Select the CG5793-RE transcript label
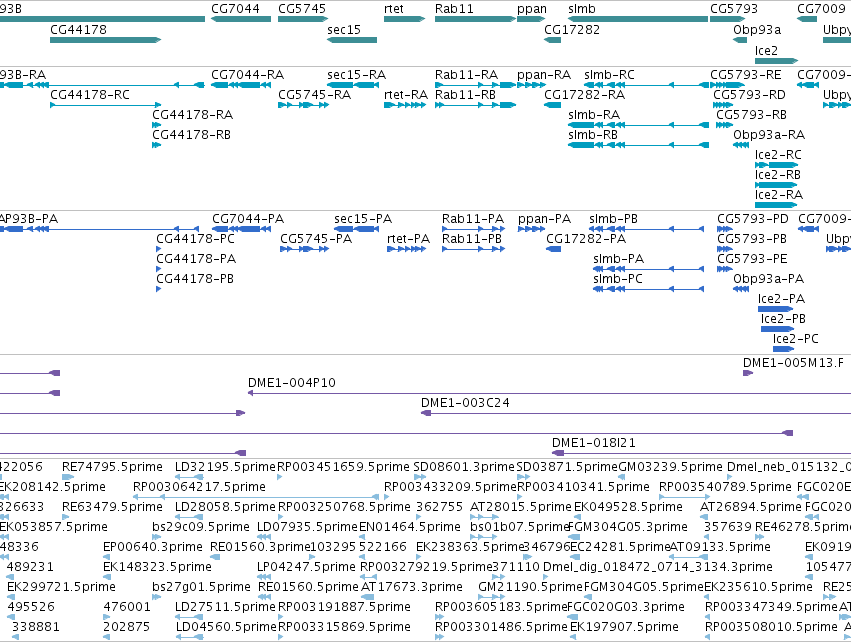Viewport: 851px width, 642px height. tap(746, 74)
